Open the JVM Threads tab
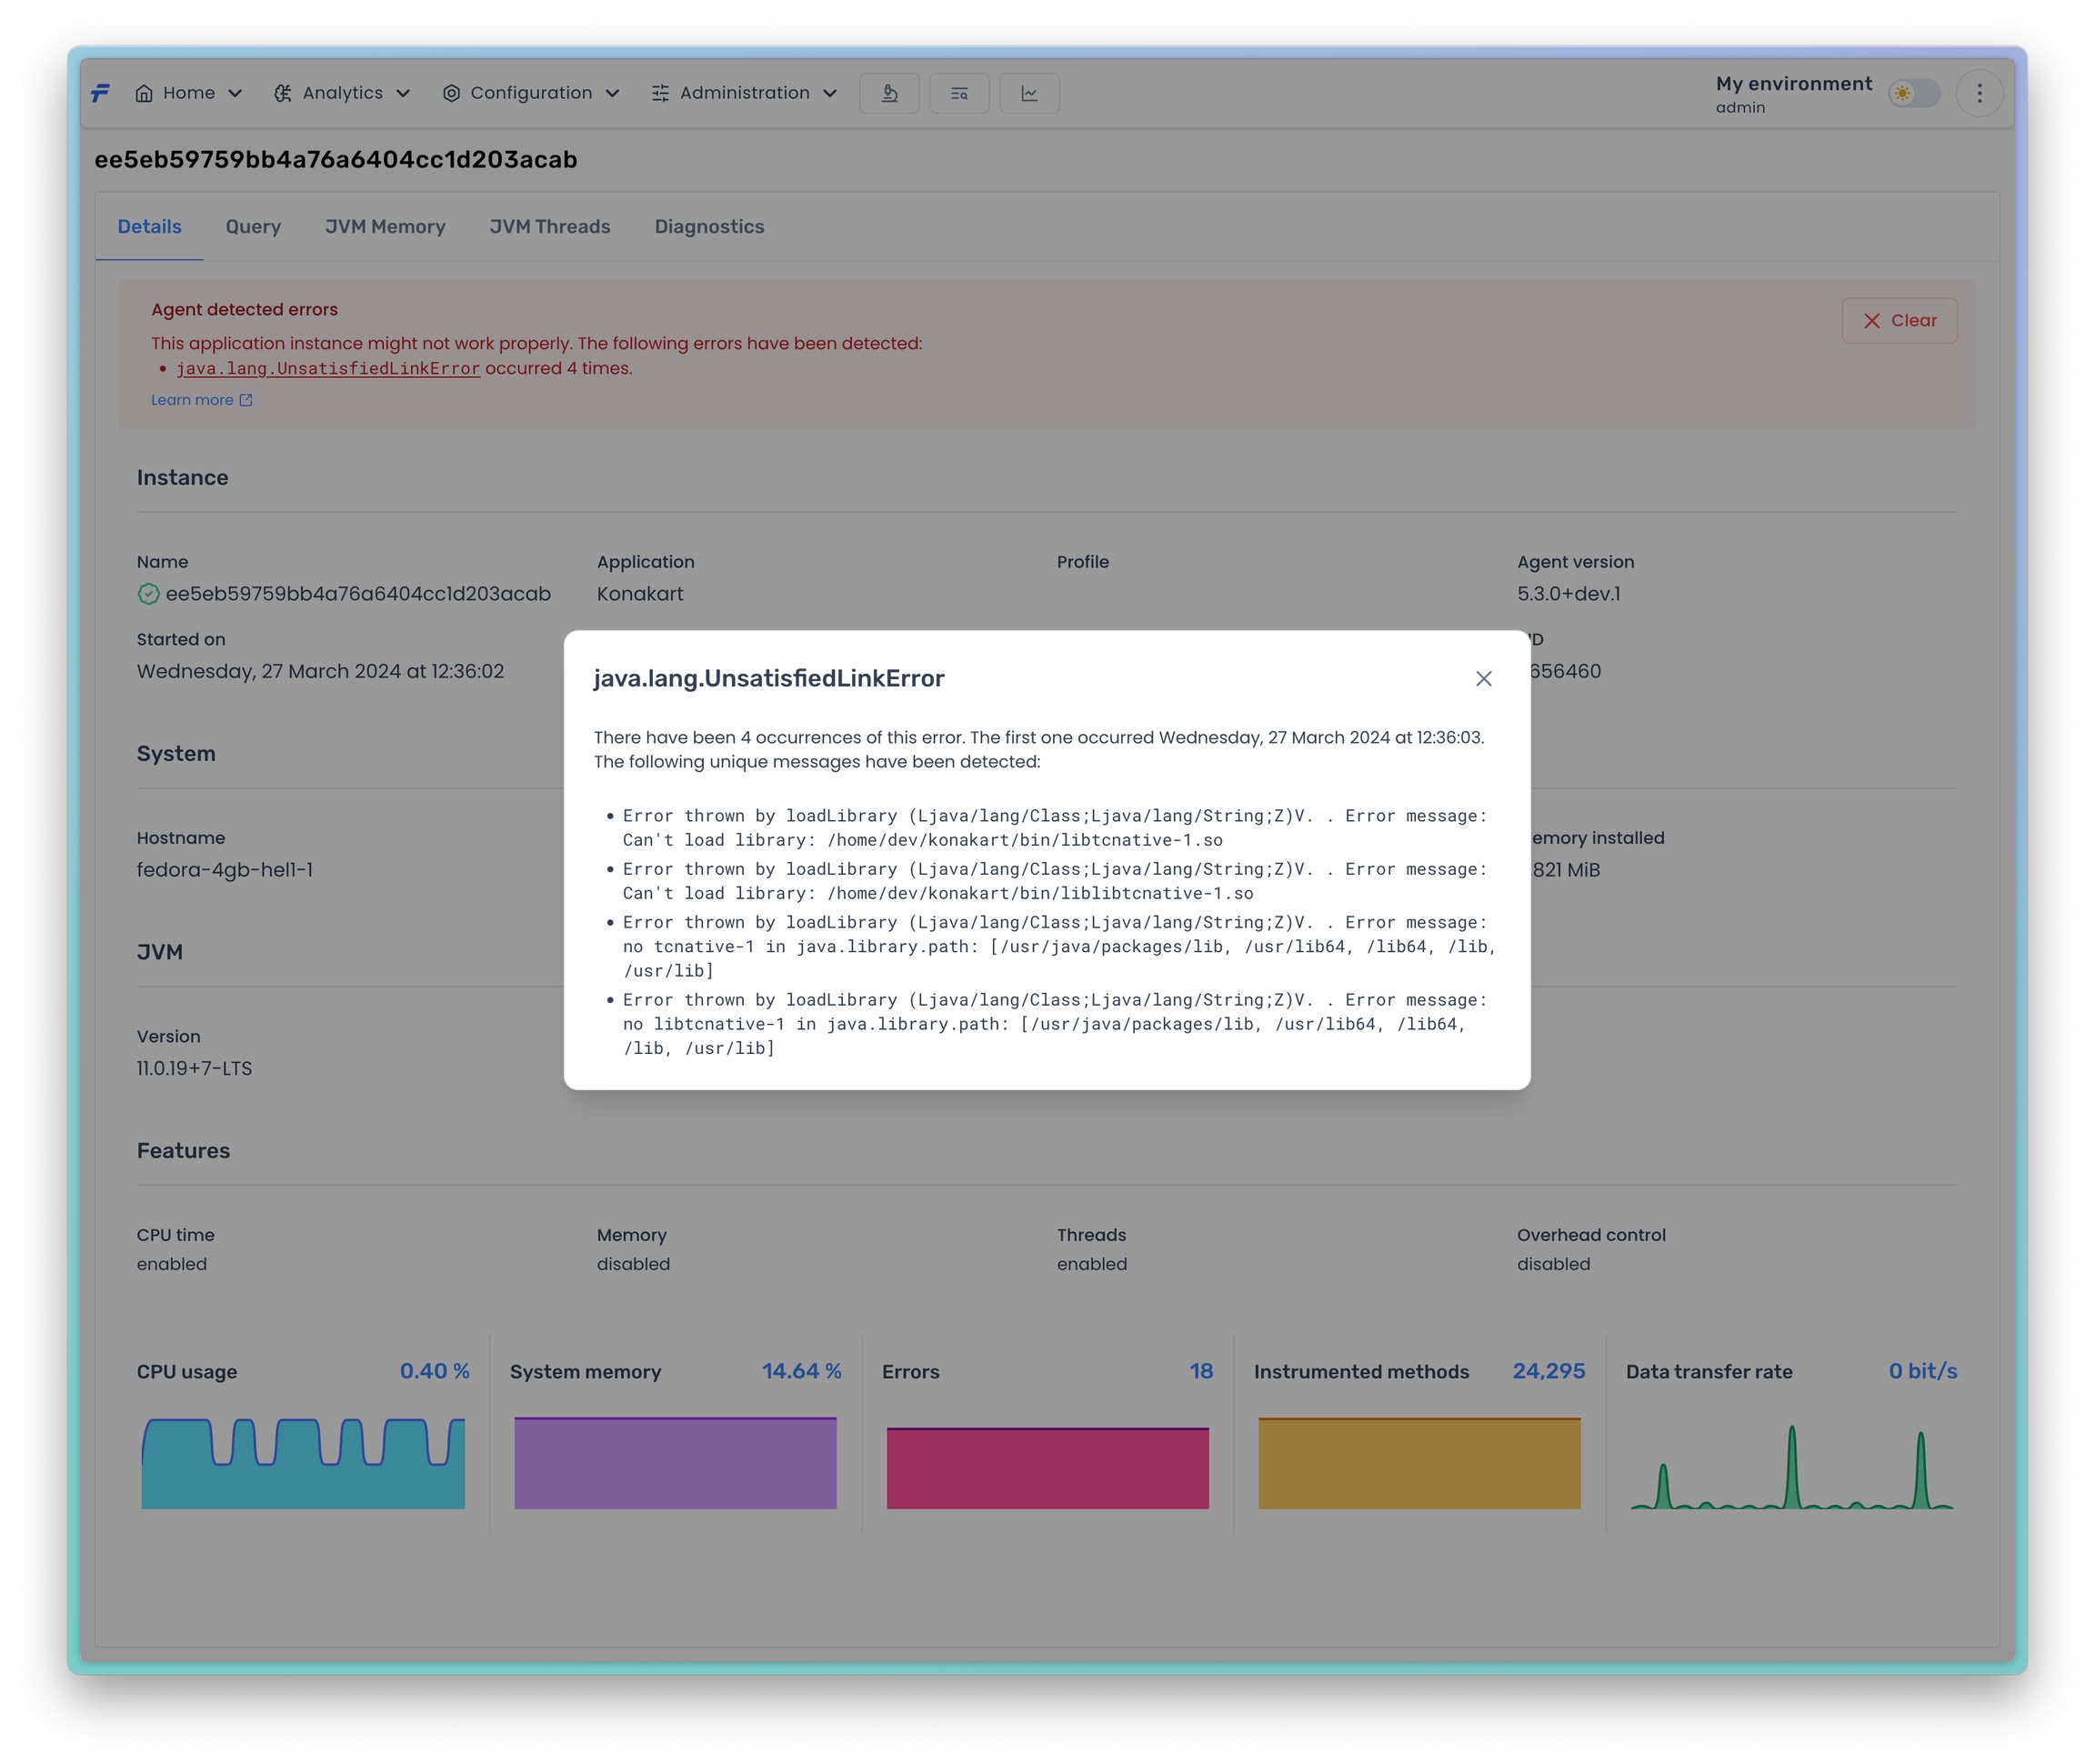Viewport: 2095px width, 1764px height. coord(549,227)
